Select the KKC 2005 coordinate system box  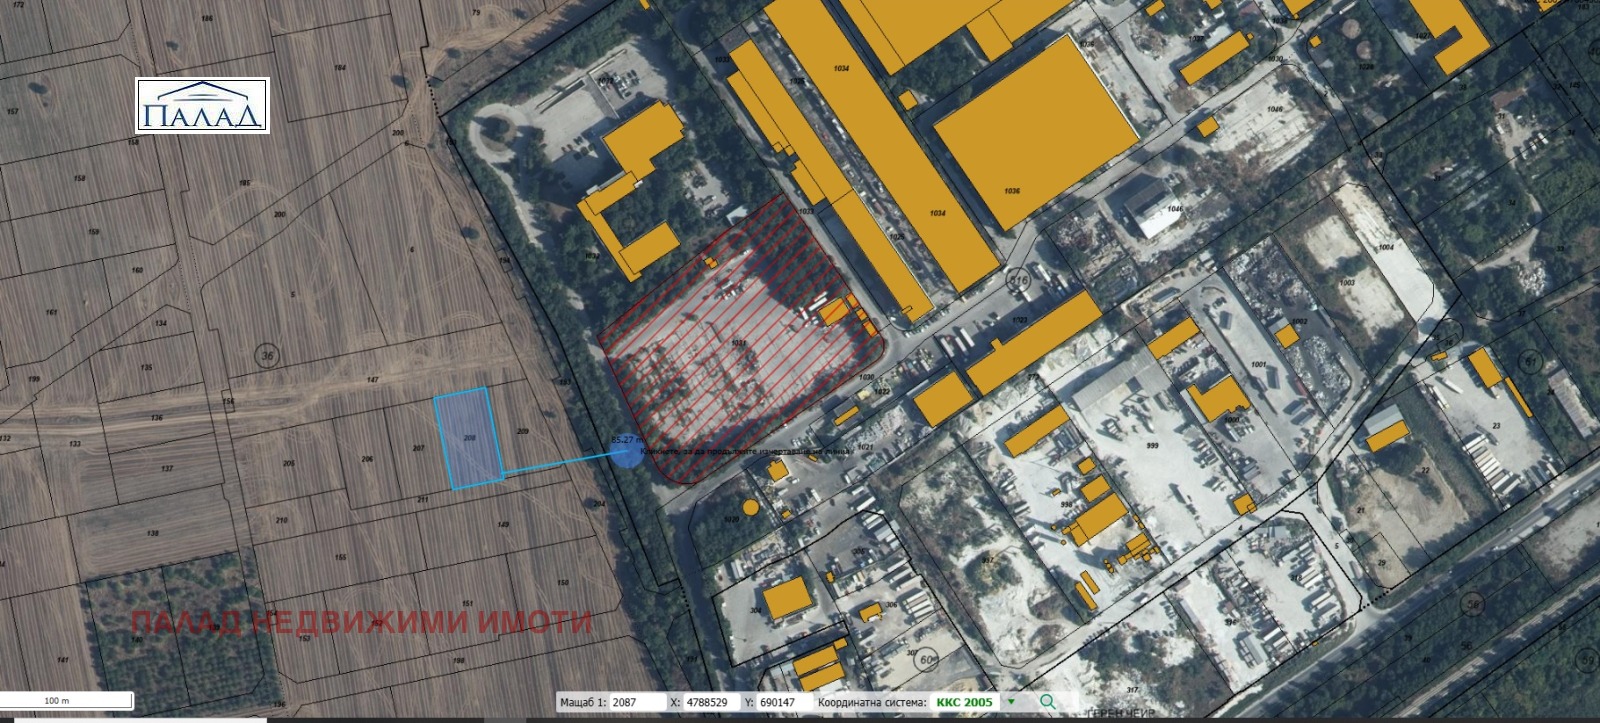965,702
